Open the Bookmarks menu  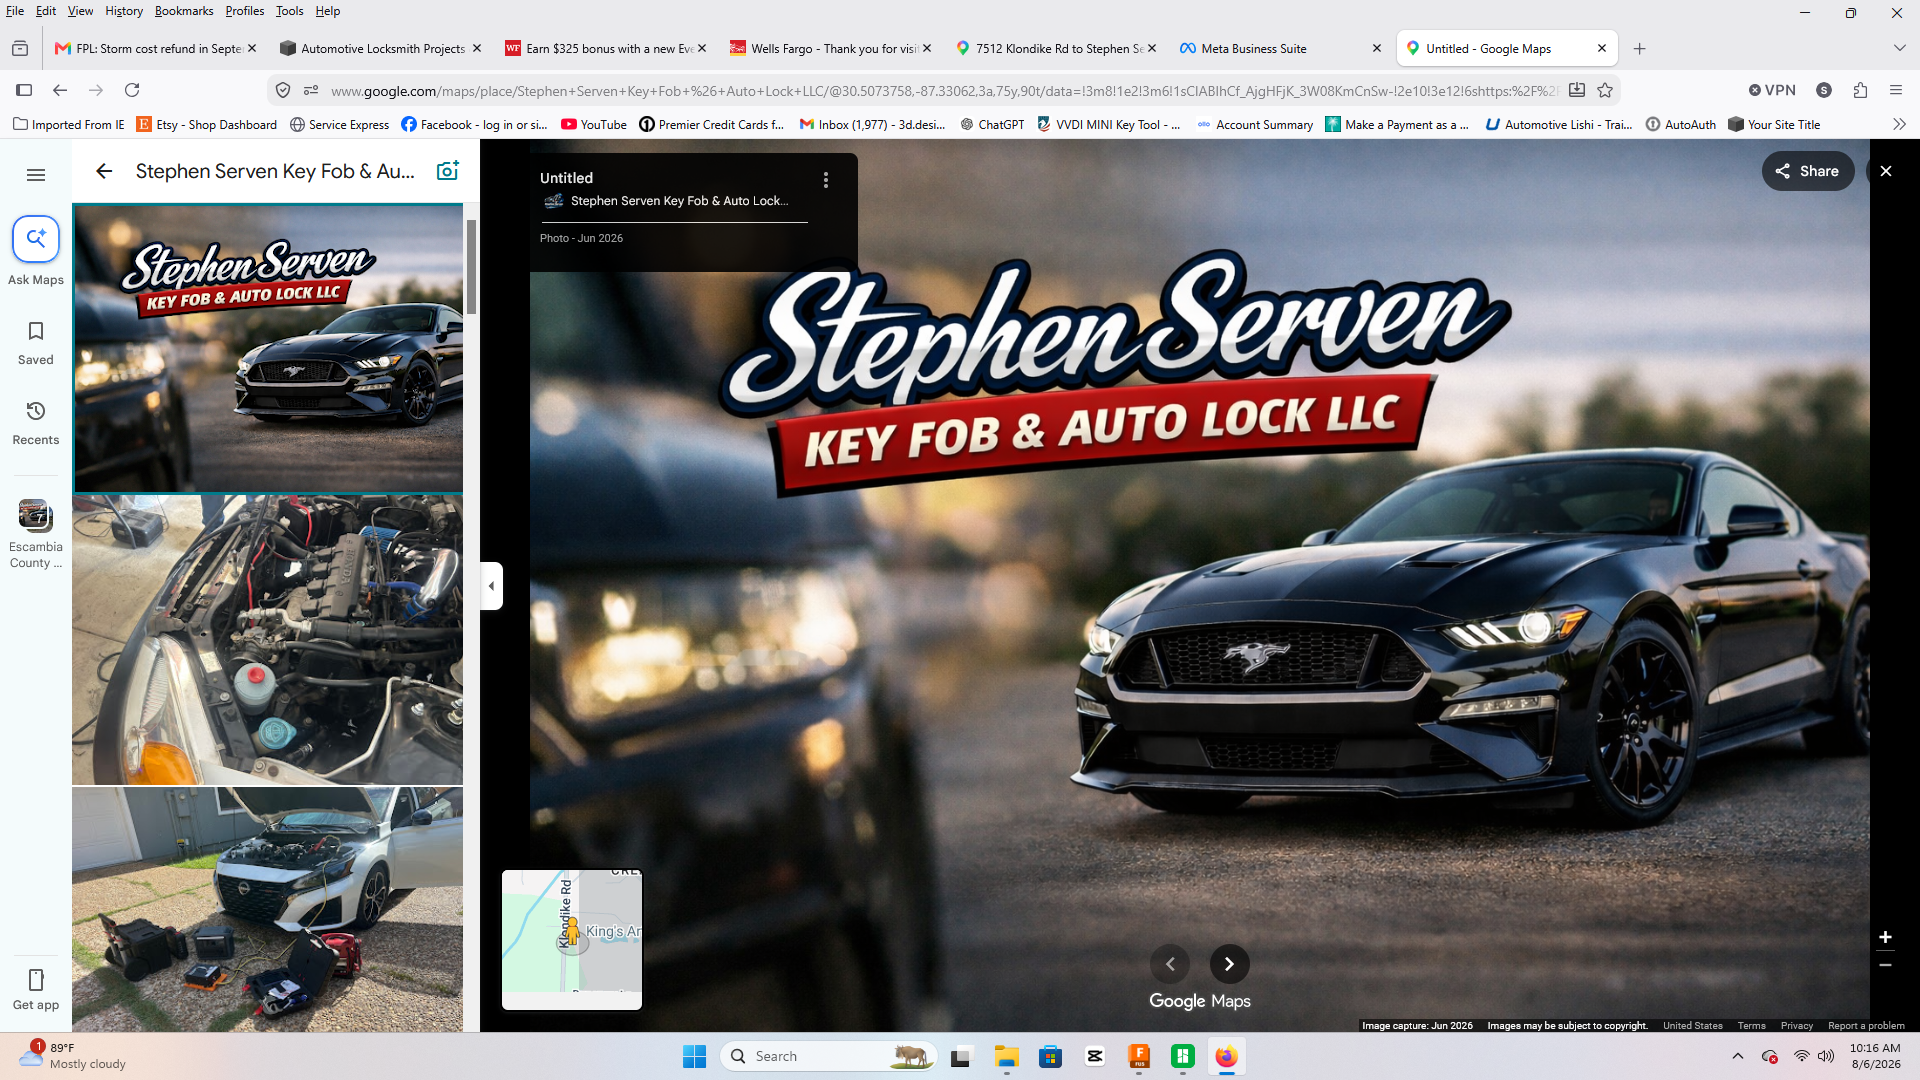pyautogui.click(x=184, y=11)
